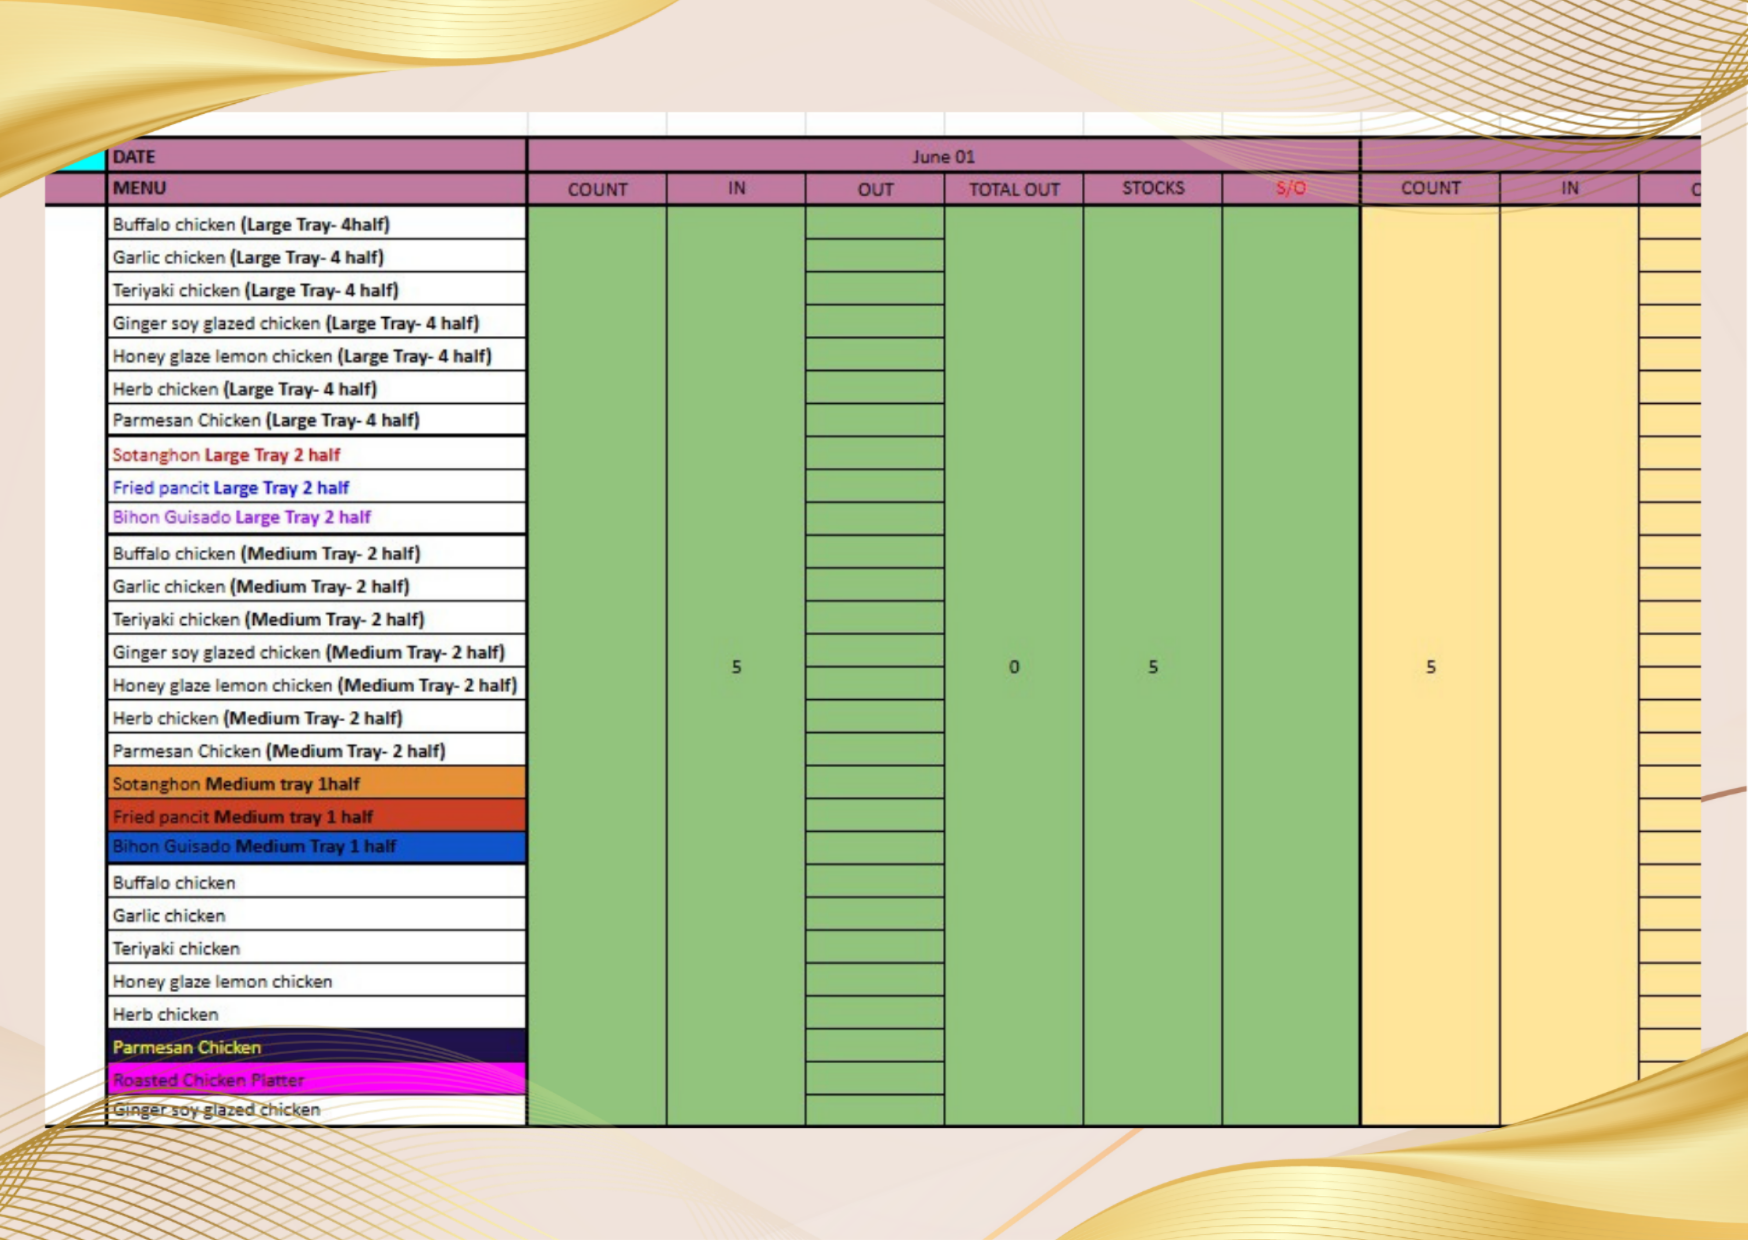Select Fried pancit Large Tray cell
This screenshot has width=1748, height=1240.
[x=315, y=487]
